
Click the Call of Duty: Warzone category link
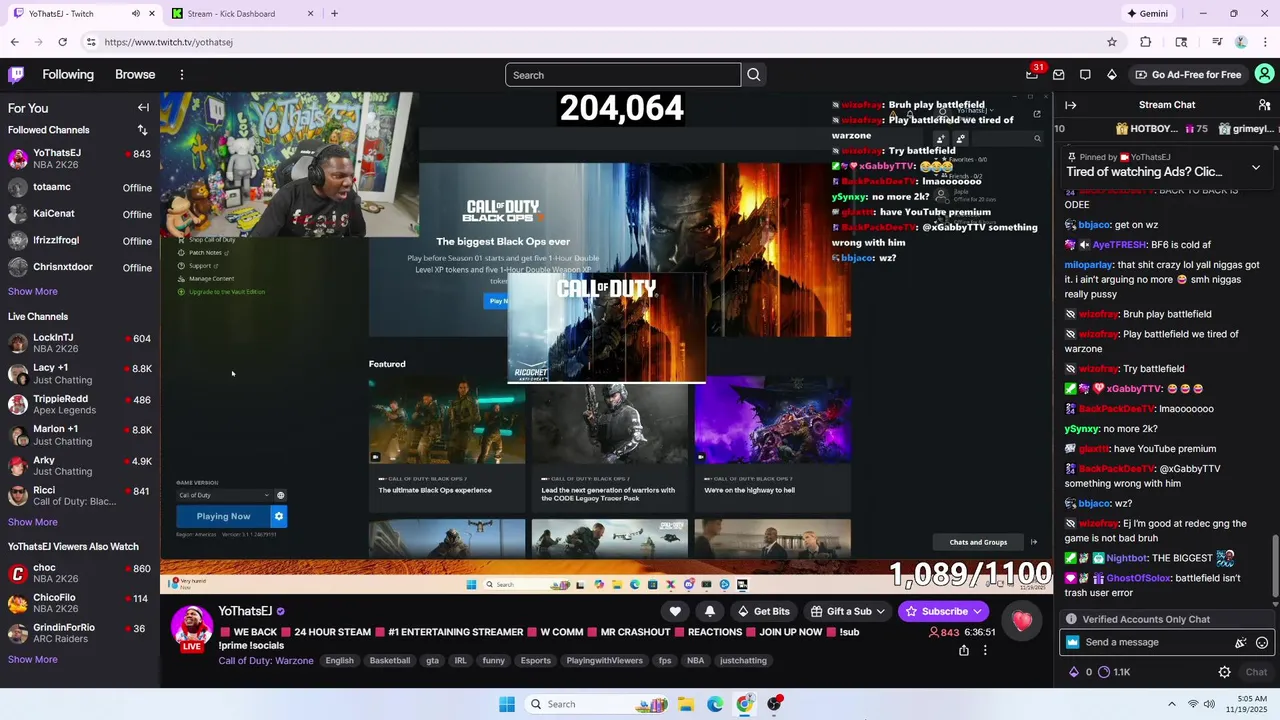pos(266,661)
